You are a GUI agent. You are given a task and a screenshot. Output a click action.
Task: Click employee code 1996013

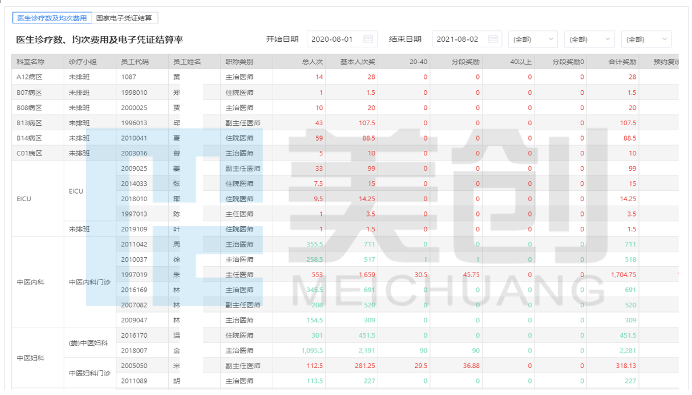pyautogui.click(x=134, y=123)
